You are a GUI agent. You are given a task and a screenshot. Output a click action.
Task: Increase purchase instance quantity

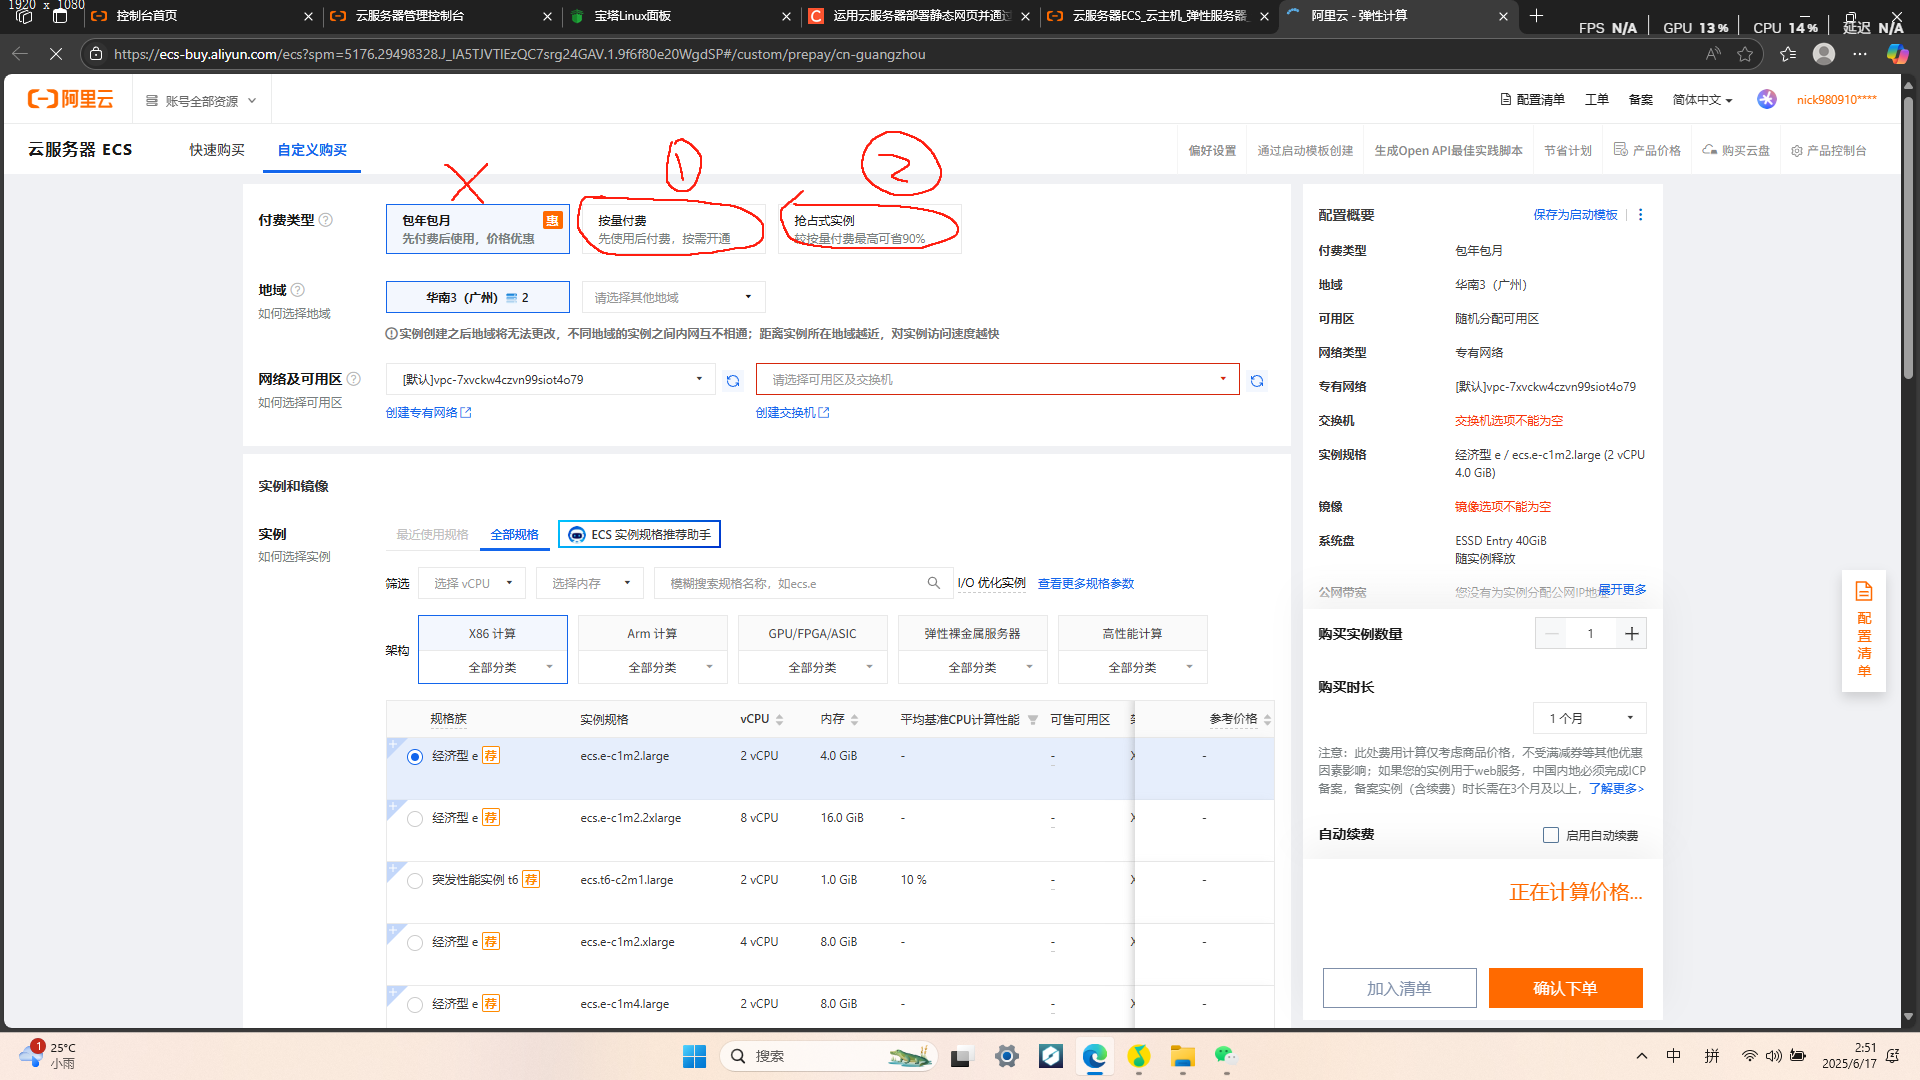pos(1631,634)
